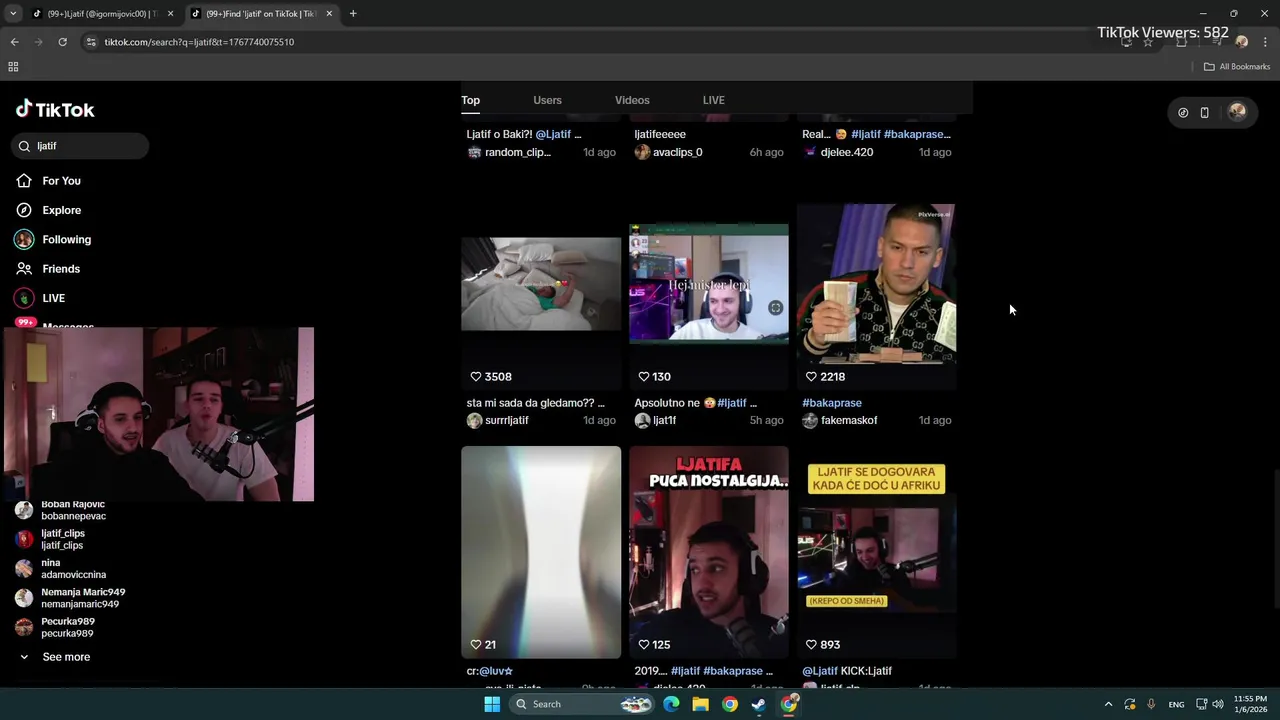Click the TikTok logo
This screenshot has height=720, width=1280.
tap(55, 109)
